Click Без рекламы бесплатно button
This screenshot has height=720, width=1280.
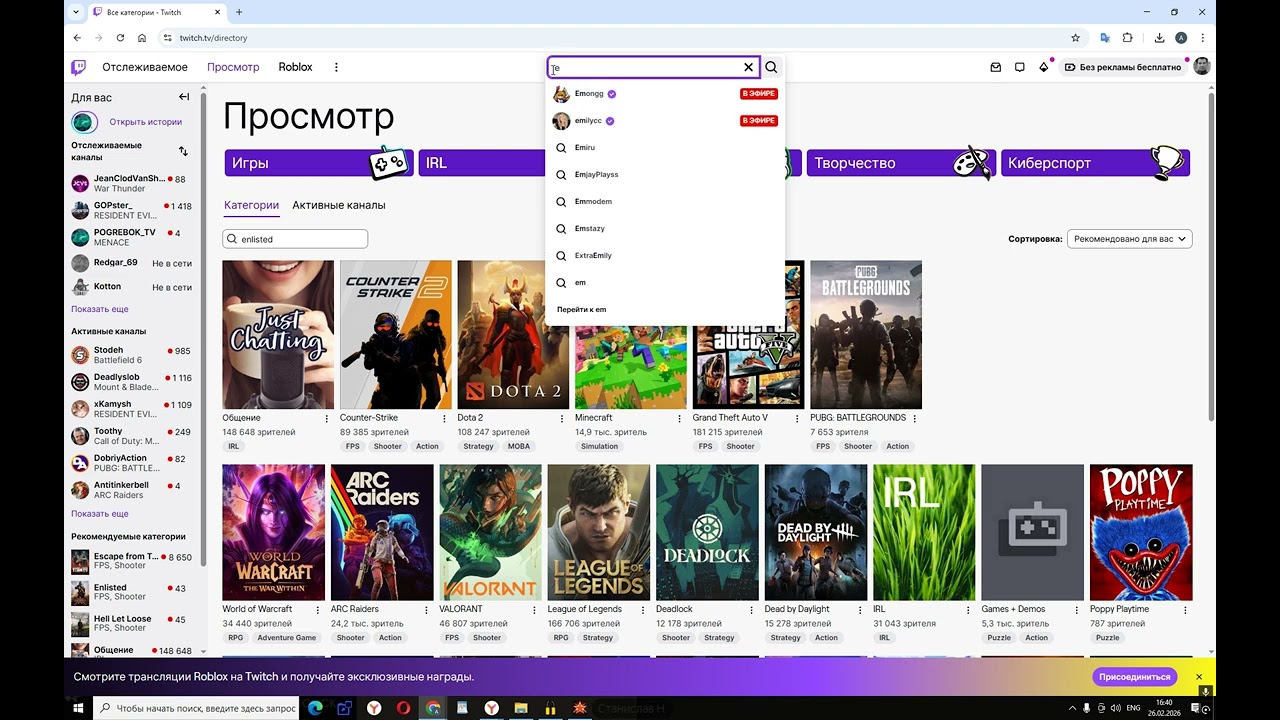[x=1121, y=67]
